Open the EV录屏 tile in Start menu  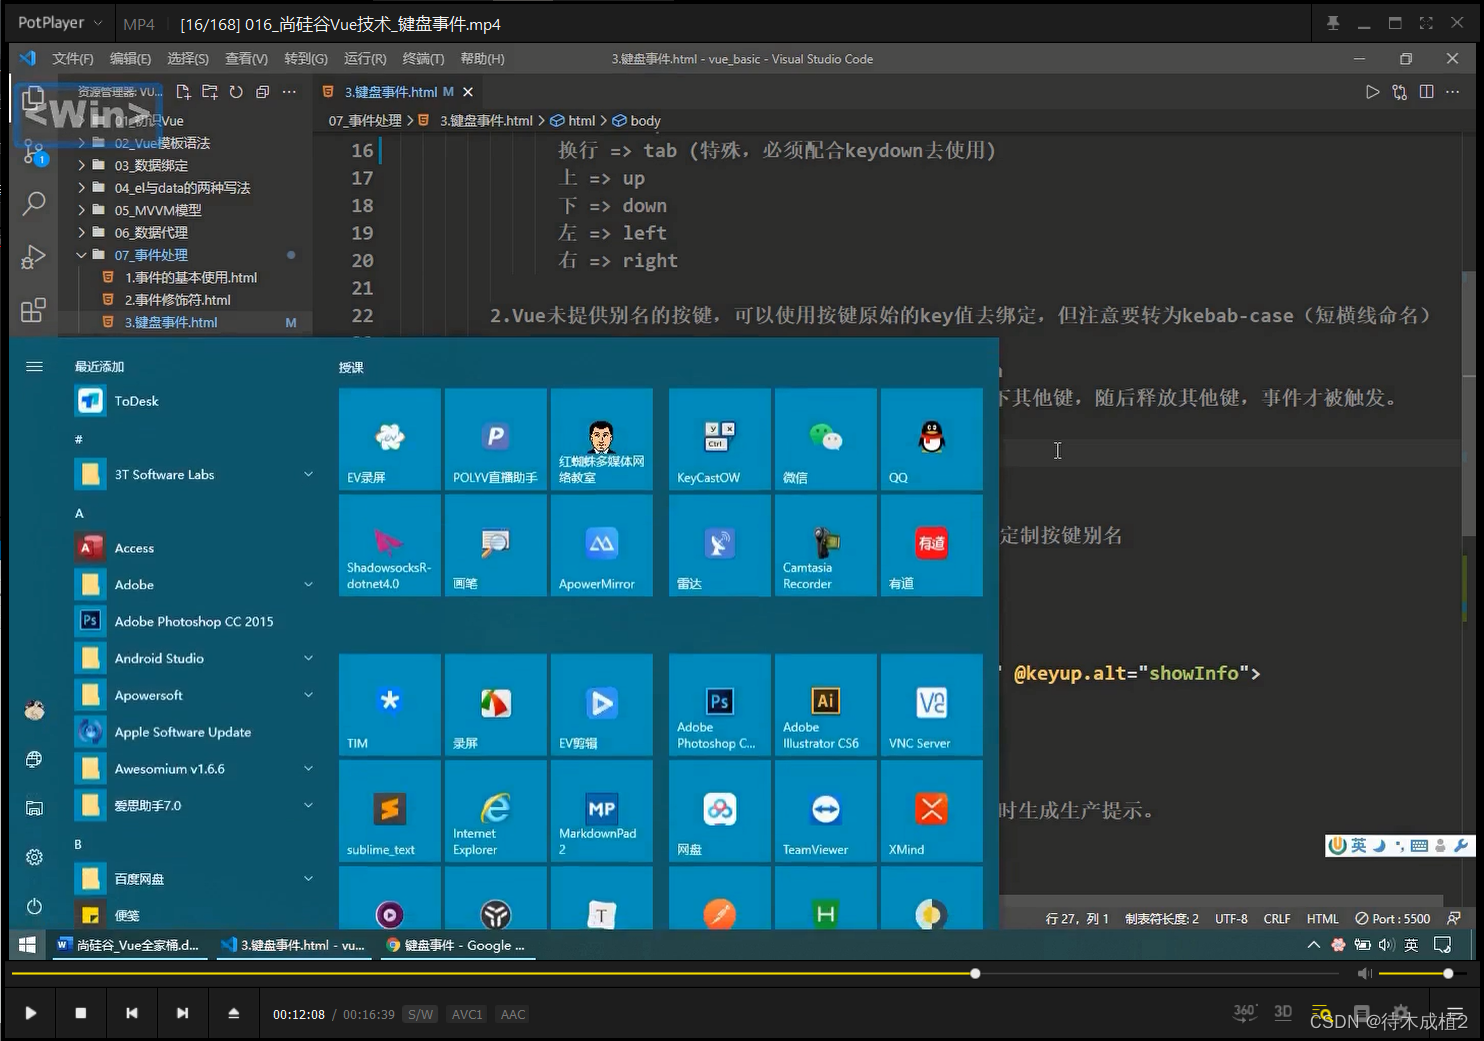[x=390, y=439]
